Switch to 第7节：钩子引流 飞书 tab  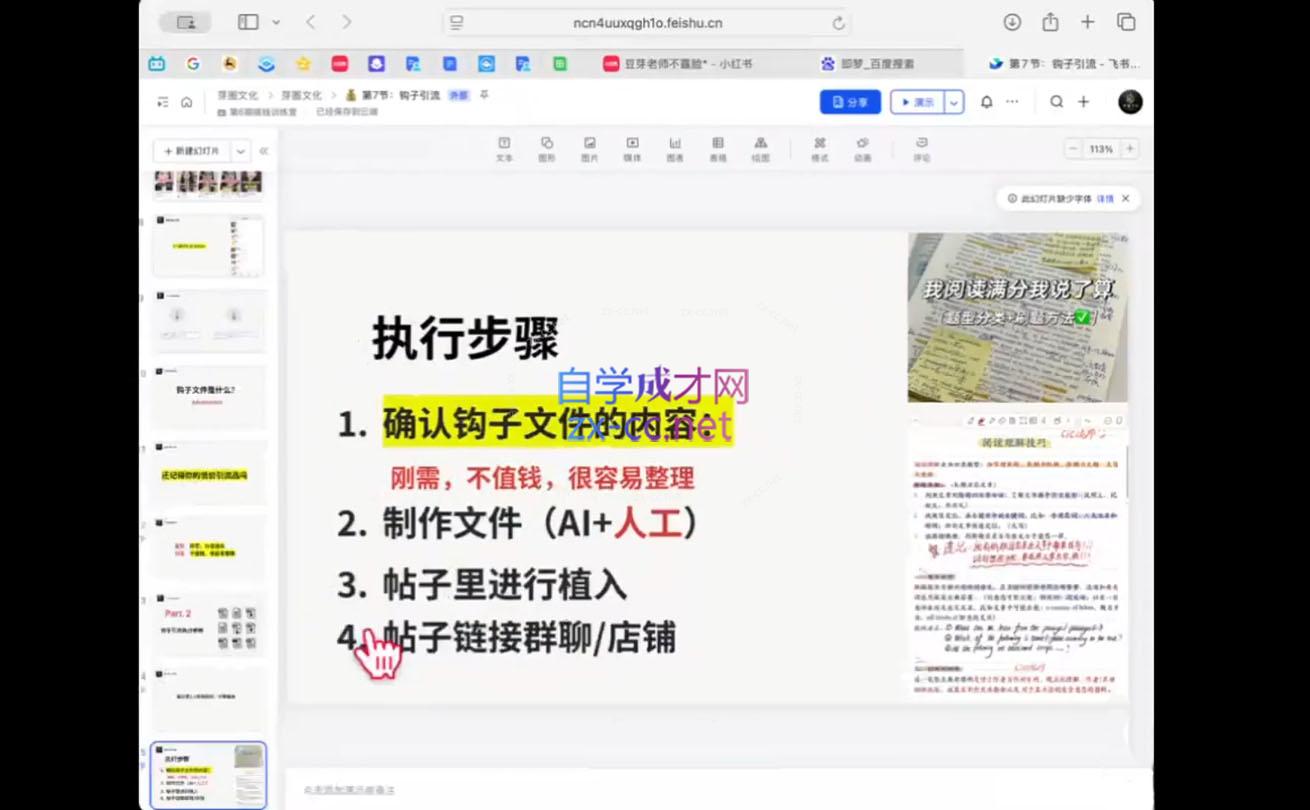tap(1063, 63)
